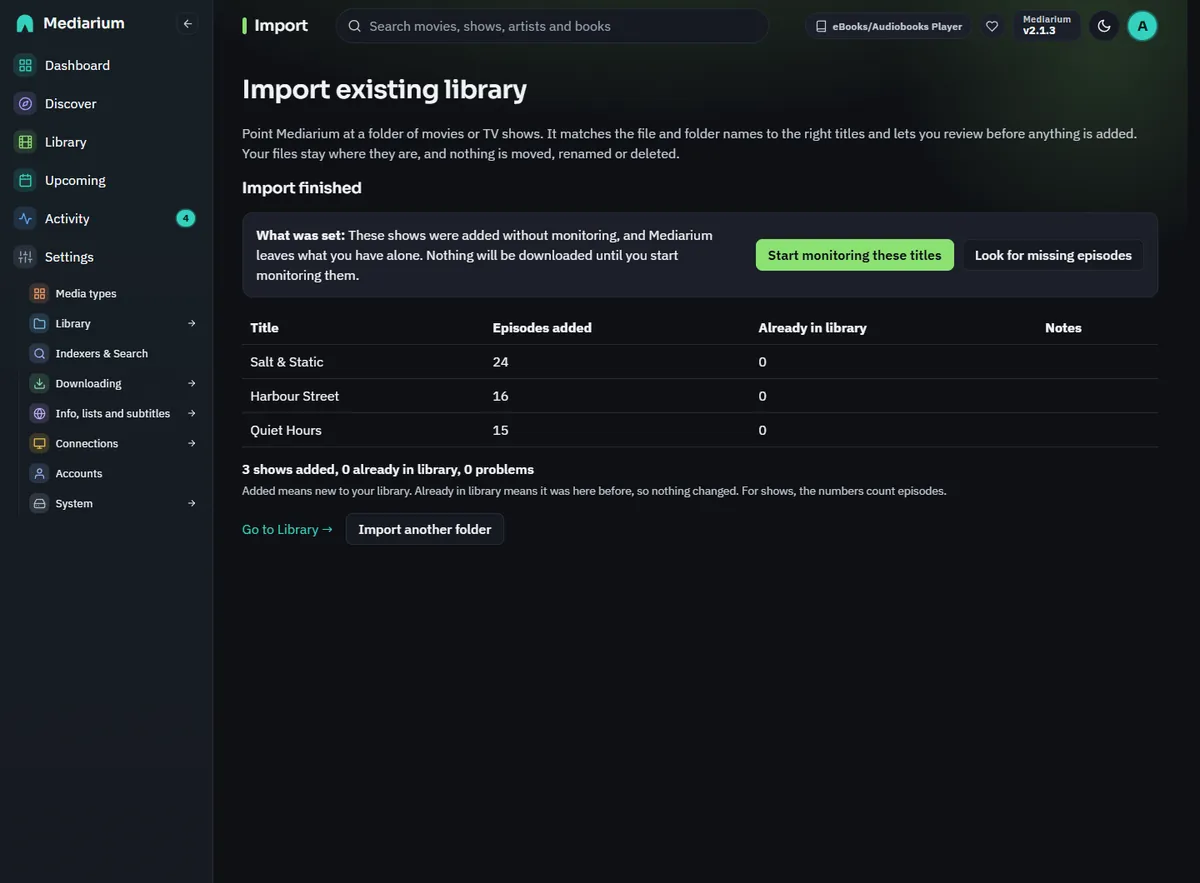Viewport: 1200px width, 883px height.
Task: Follow the Go to Library link
Action: pos(287,529)
